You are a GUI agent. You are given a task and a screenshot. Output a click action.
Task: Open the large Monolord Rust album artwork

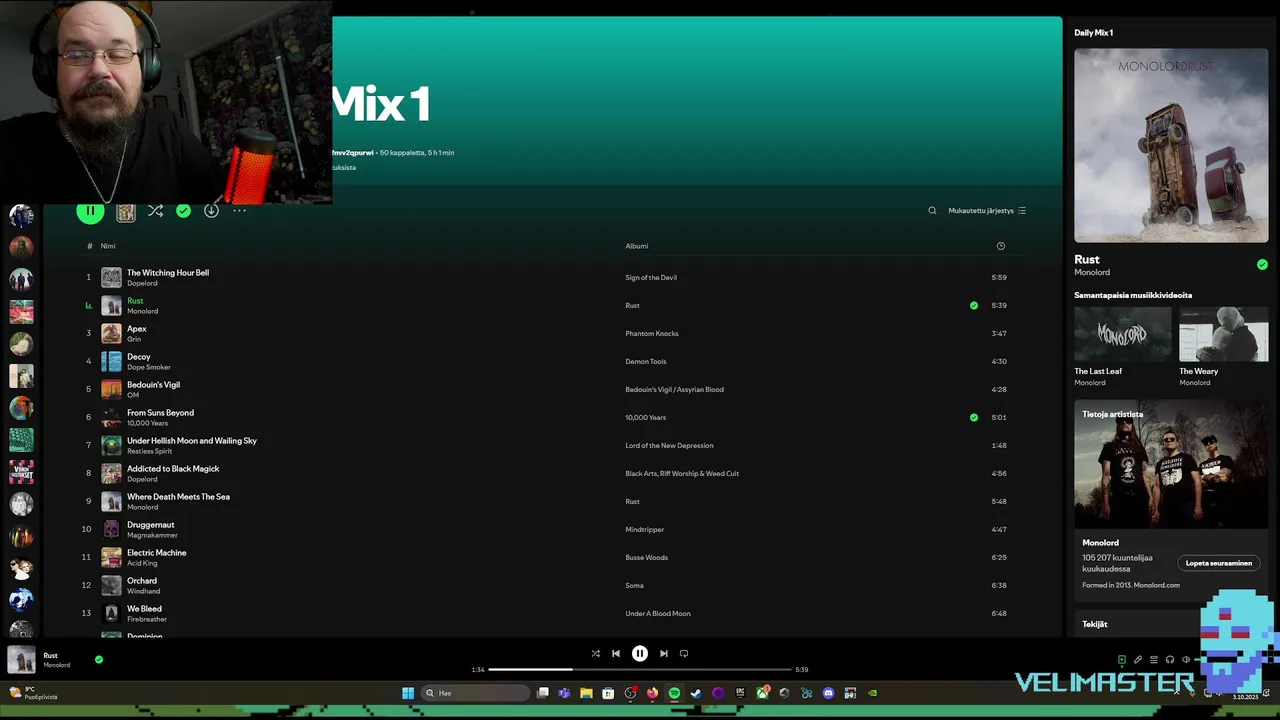pos(1171,146)
